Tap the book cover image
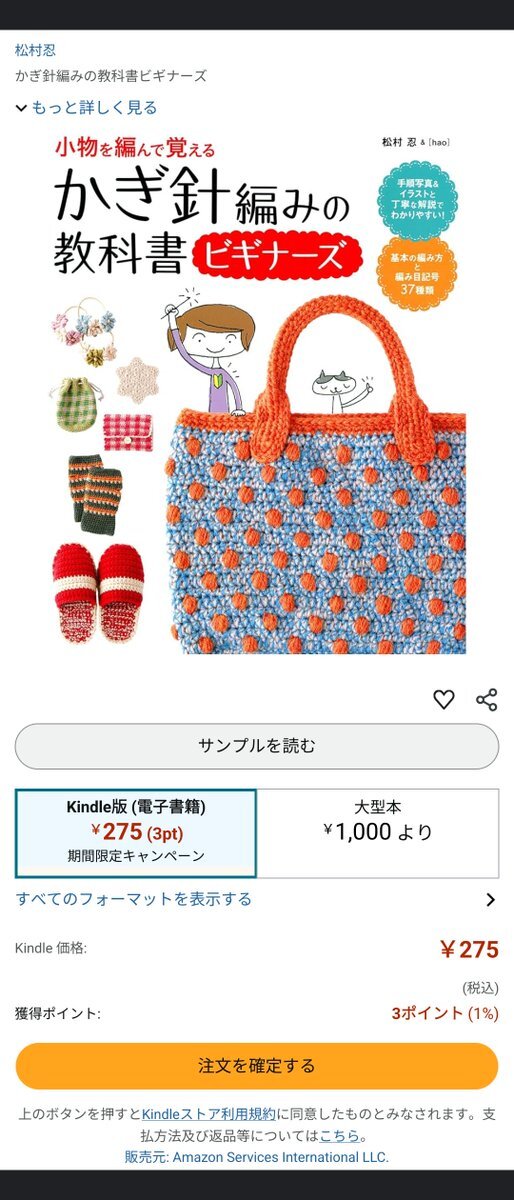This screenshot has width=514, height=1200. [x=257, y=391]
